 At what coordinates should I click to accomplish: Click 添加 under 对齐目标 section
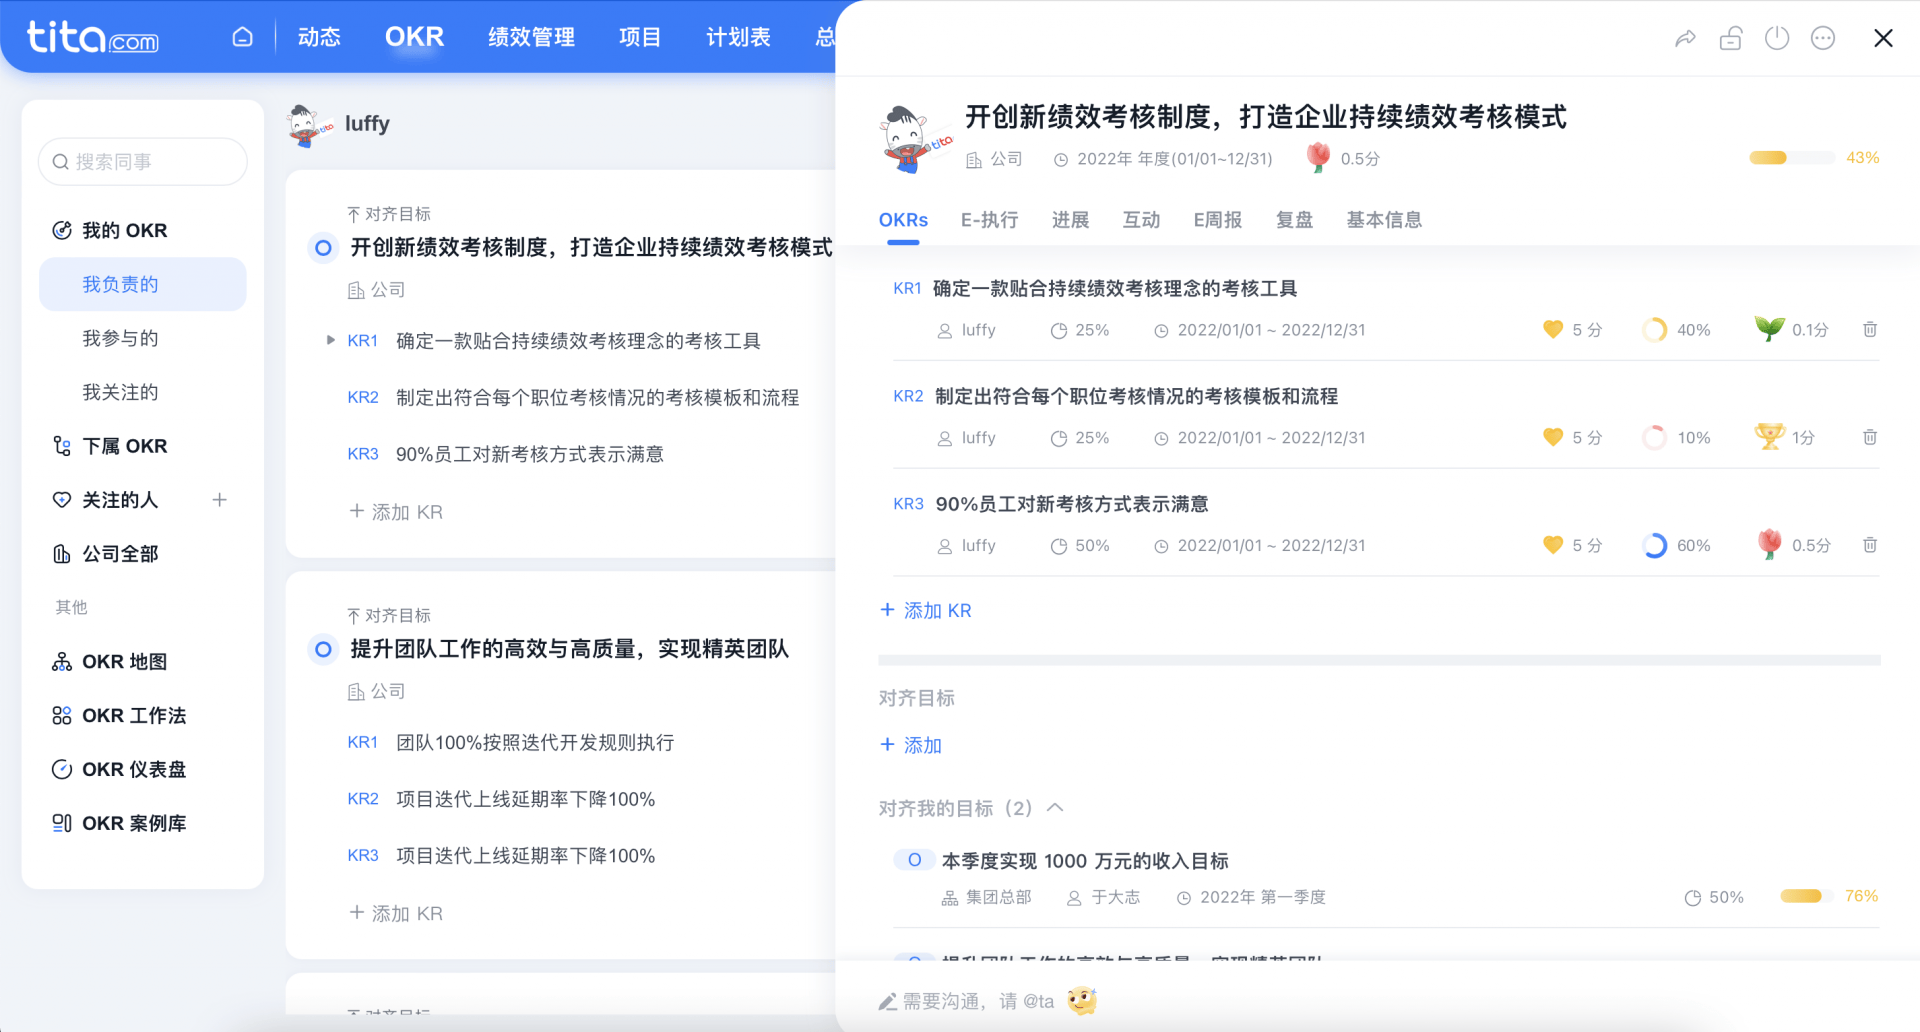tap(911, 745)
